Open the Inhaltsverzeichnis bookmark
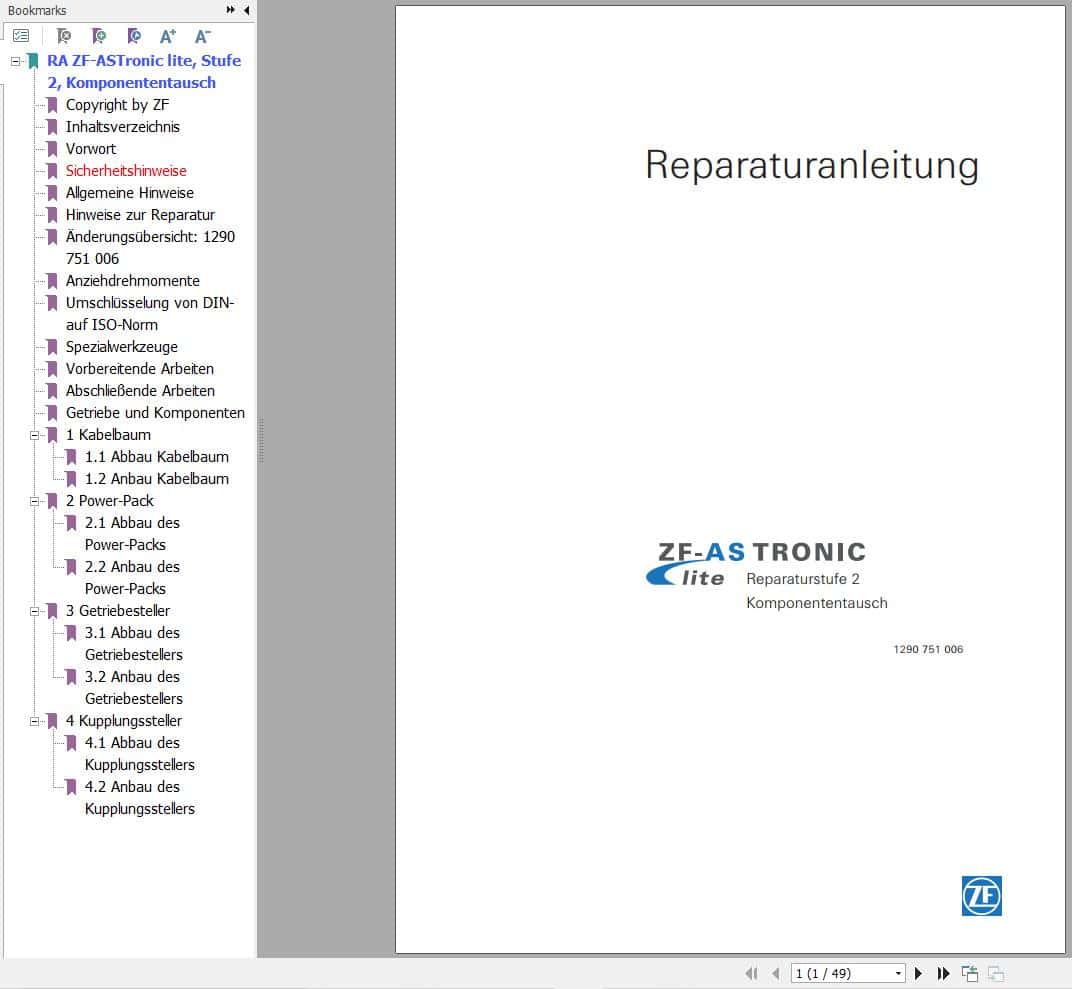This screenshot has width=1072, height=989. point(122,126)
